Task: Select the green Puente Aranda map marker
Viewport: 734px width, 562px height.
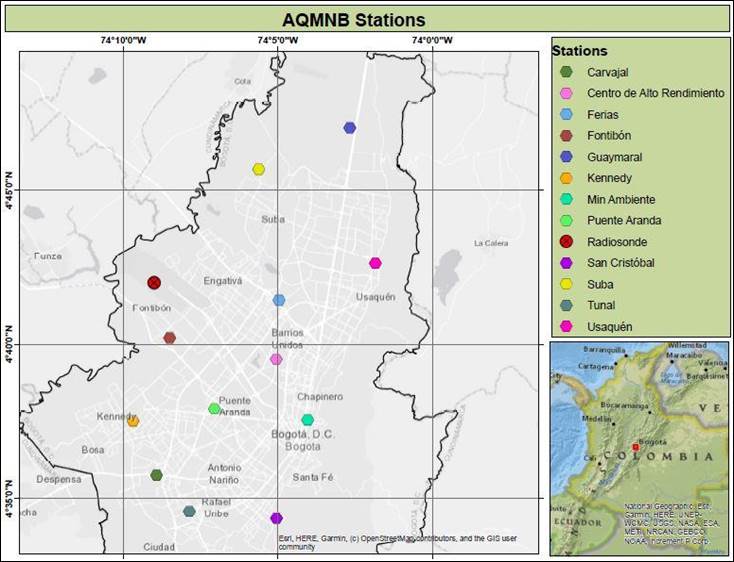Action: 214,408
